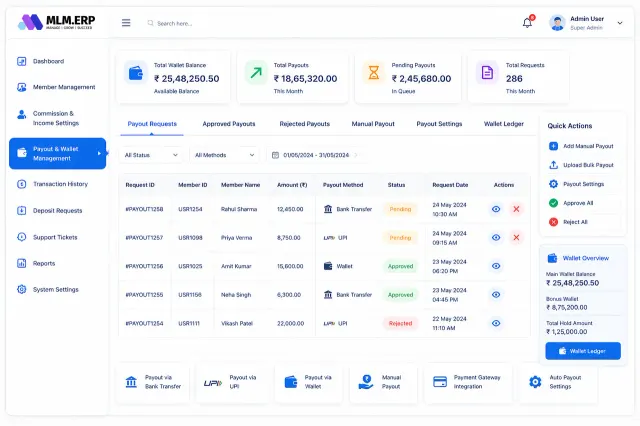The height and width of the screenshot is (426, 640).
Task: Click the Wallet Overview wallet icon
Action: click(552, 258)
